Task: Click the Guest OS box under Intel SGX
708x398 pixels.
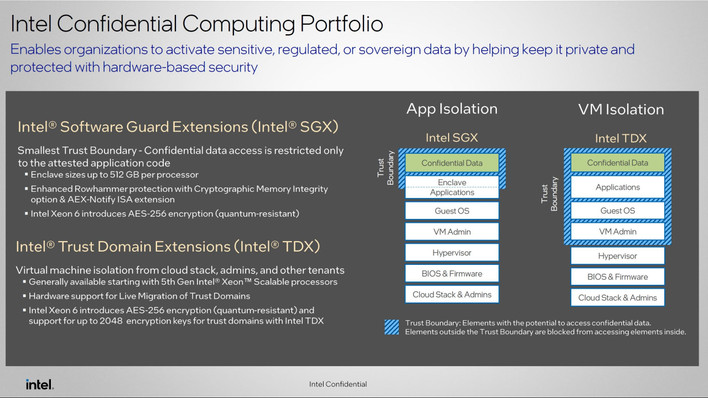Action: click(452, 211)
